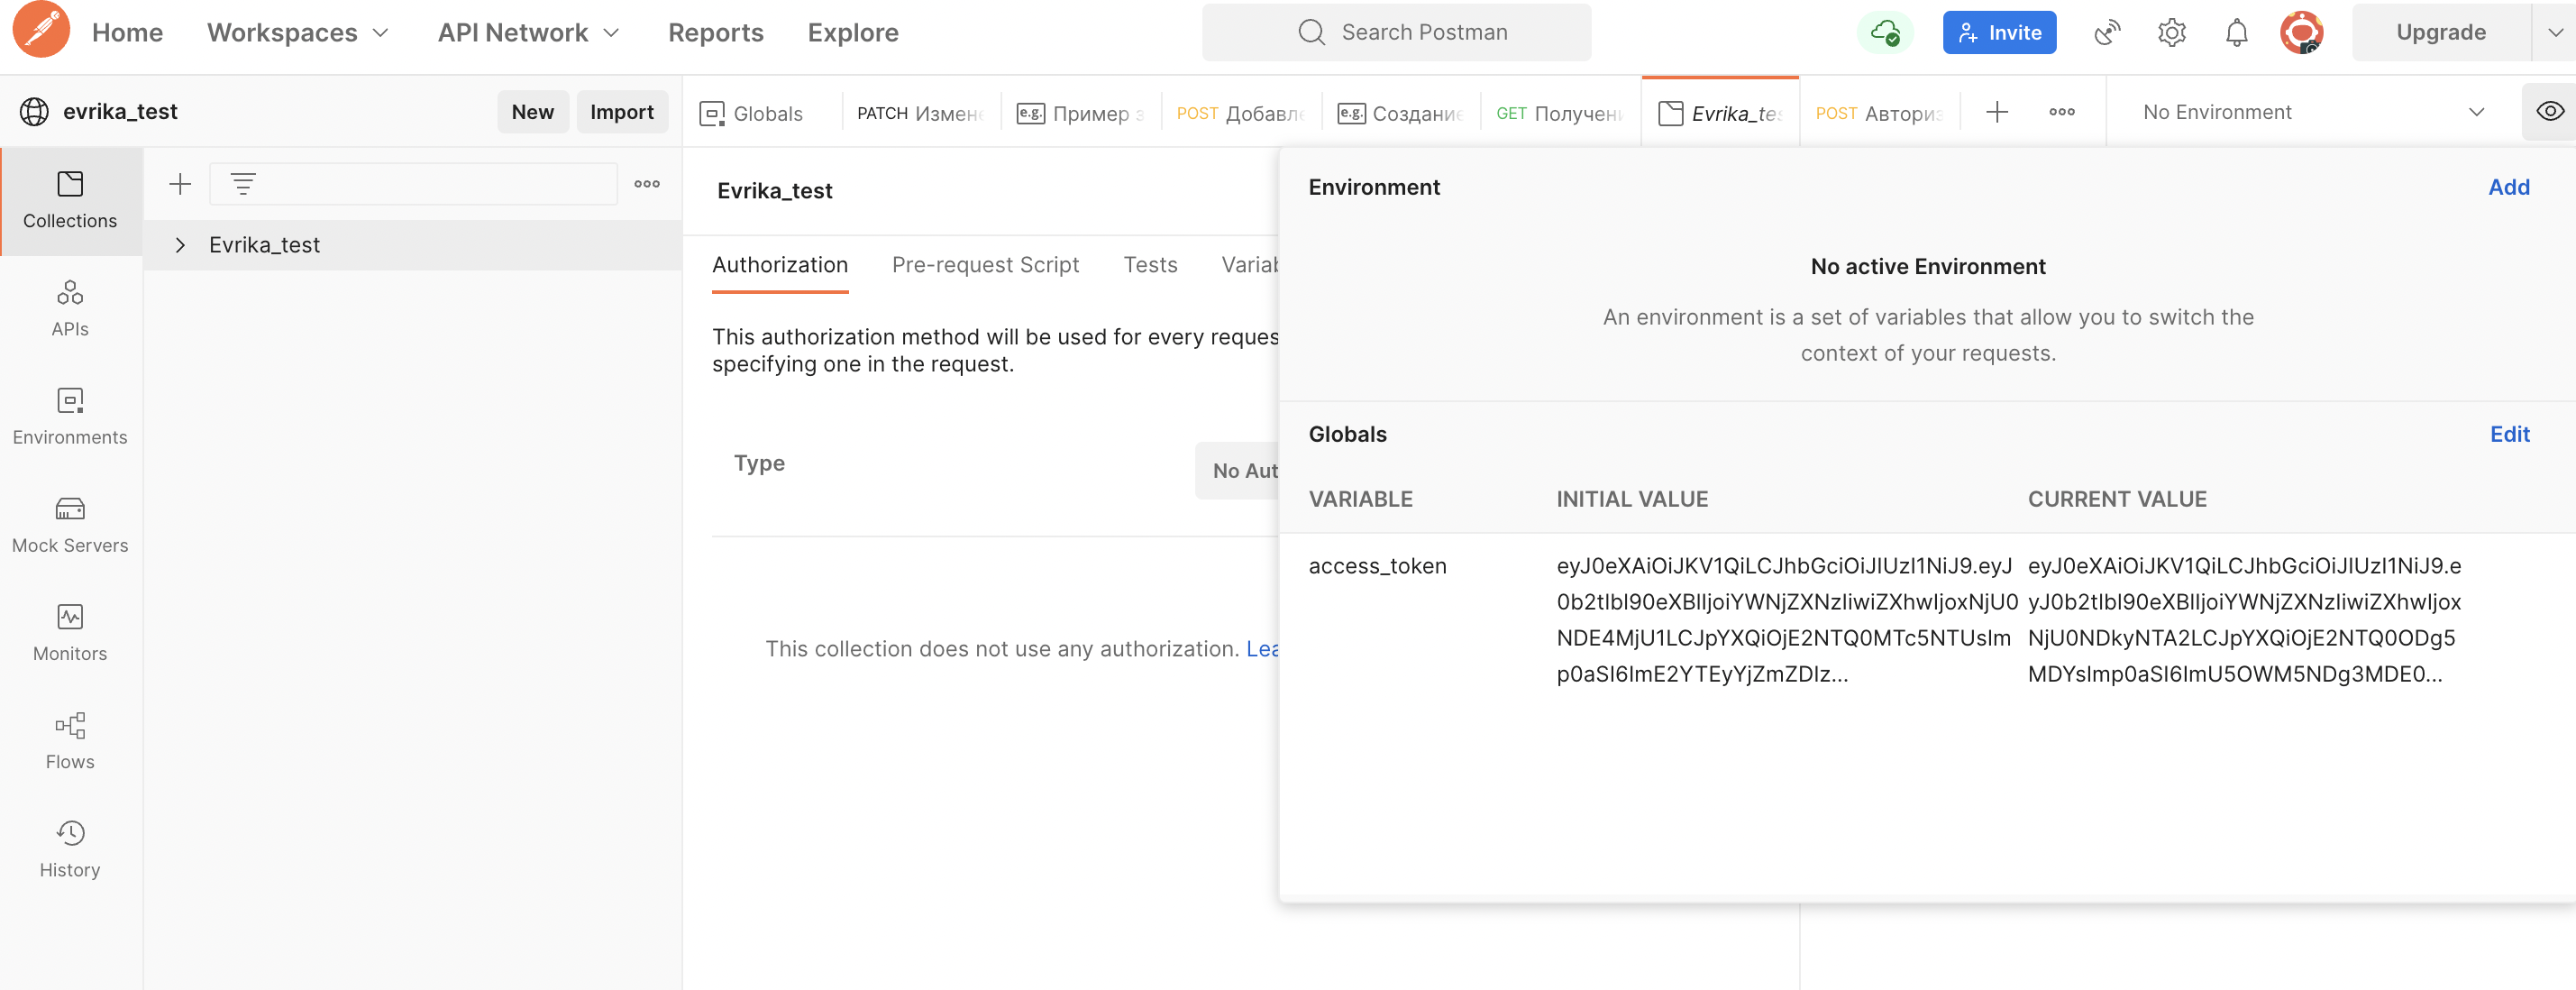Viewport: 2576px width, 990px height.
Task: Open the Monitors sidebar section
Action: coord(70,632)
